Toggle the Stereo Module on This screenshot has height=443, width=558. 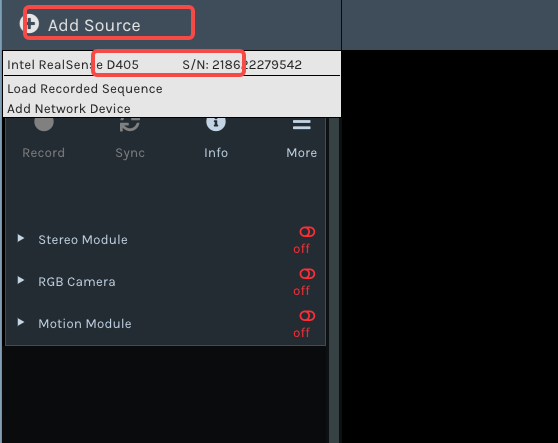point(307,232)
